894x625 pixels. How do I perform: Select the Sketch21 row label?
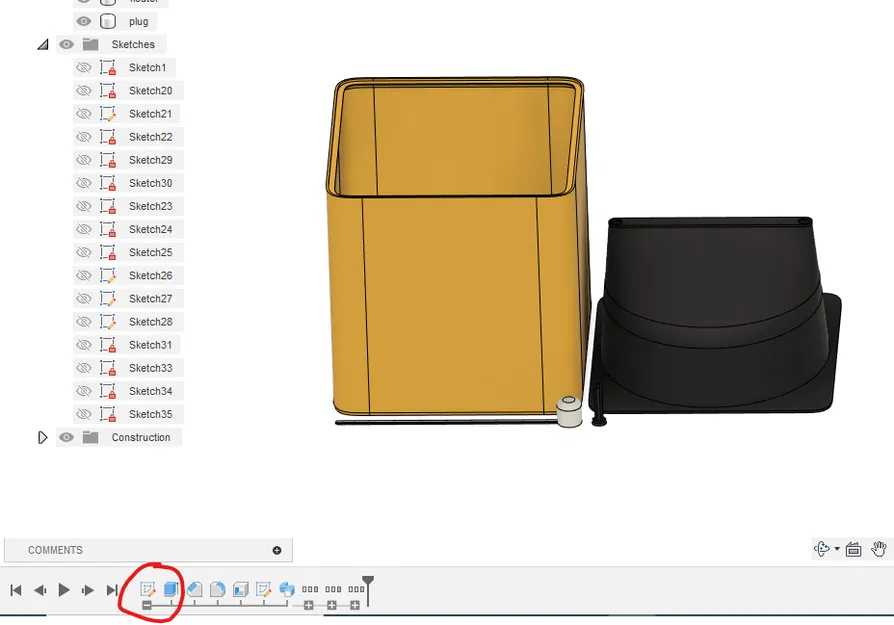tap(151, 114)
